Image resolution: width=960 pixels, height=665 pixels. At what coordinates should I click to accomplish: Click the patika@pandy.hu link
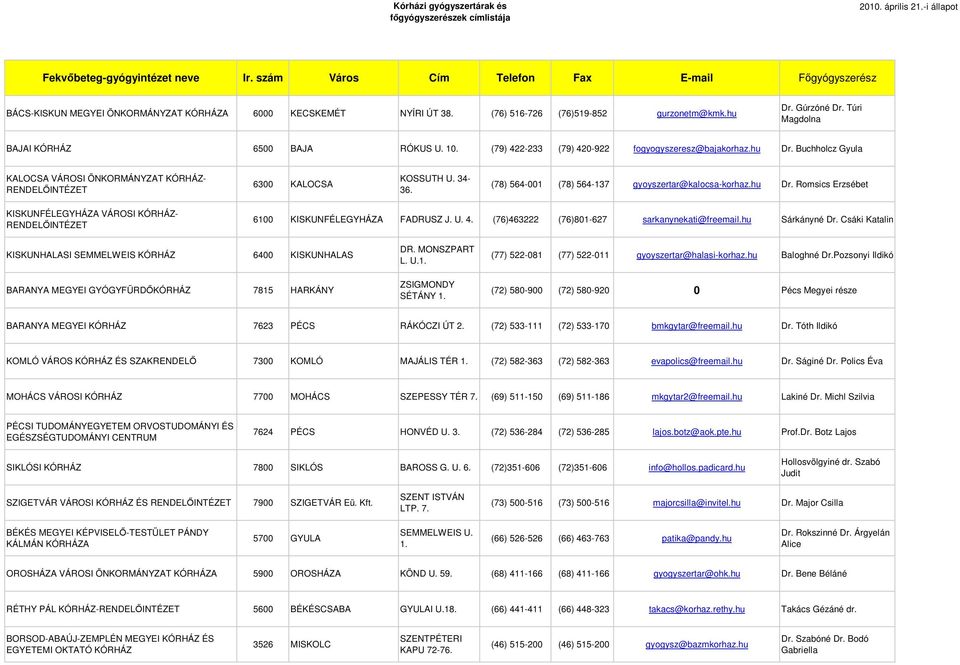(x=696, y=538)
